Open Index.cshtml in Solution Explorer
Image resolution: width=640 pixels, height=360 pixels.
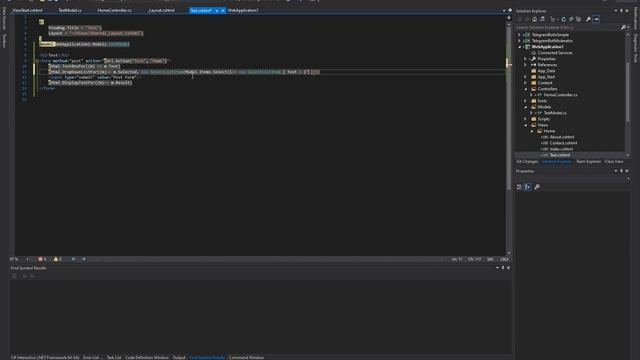tap(561, 149)
